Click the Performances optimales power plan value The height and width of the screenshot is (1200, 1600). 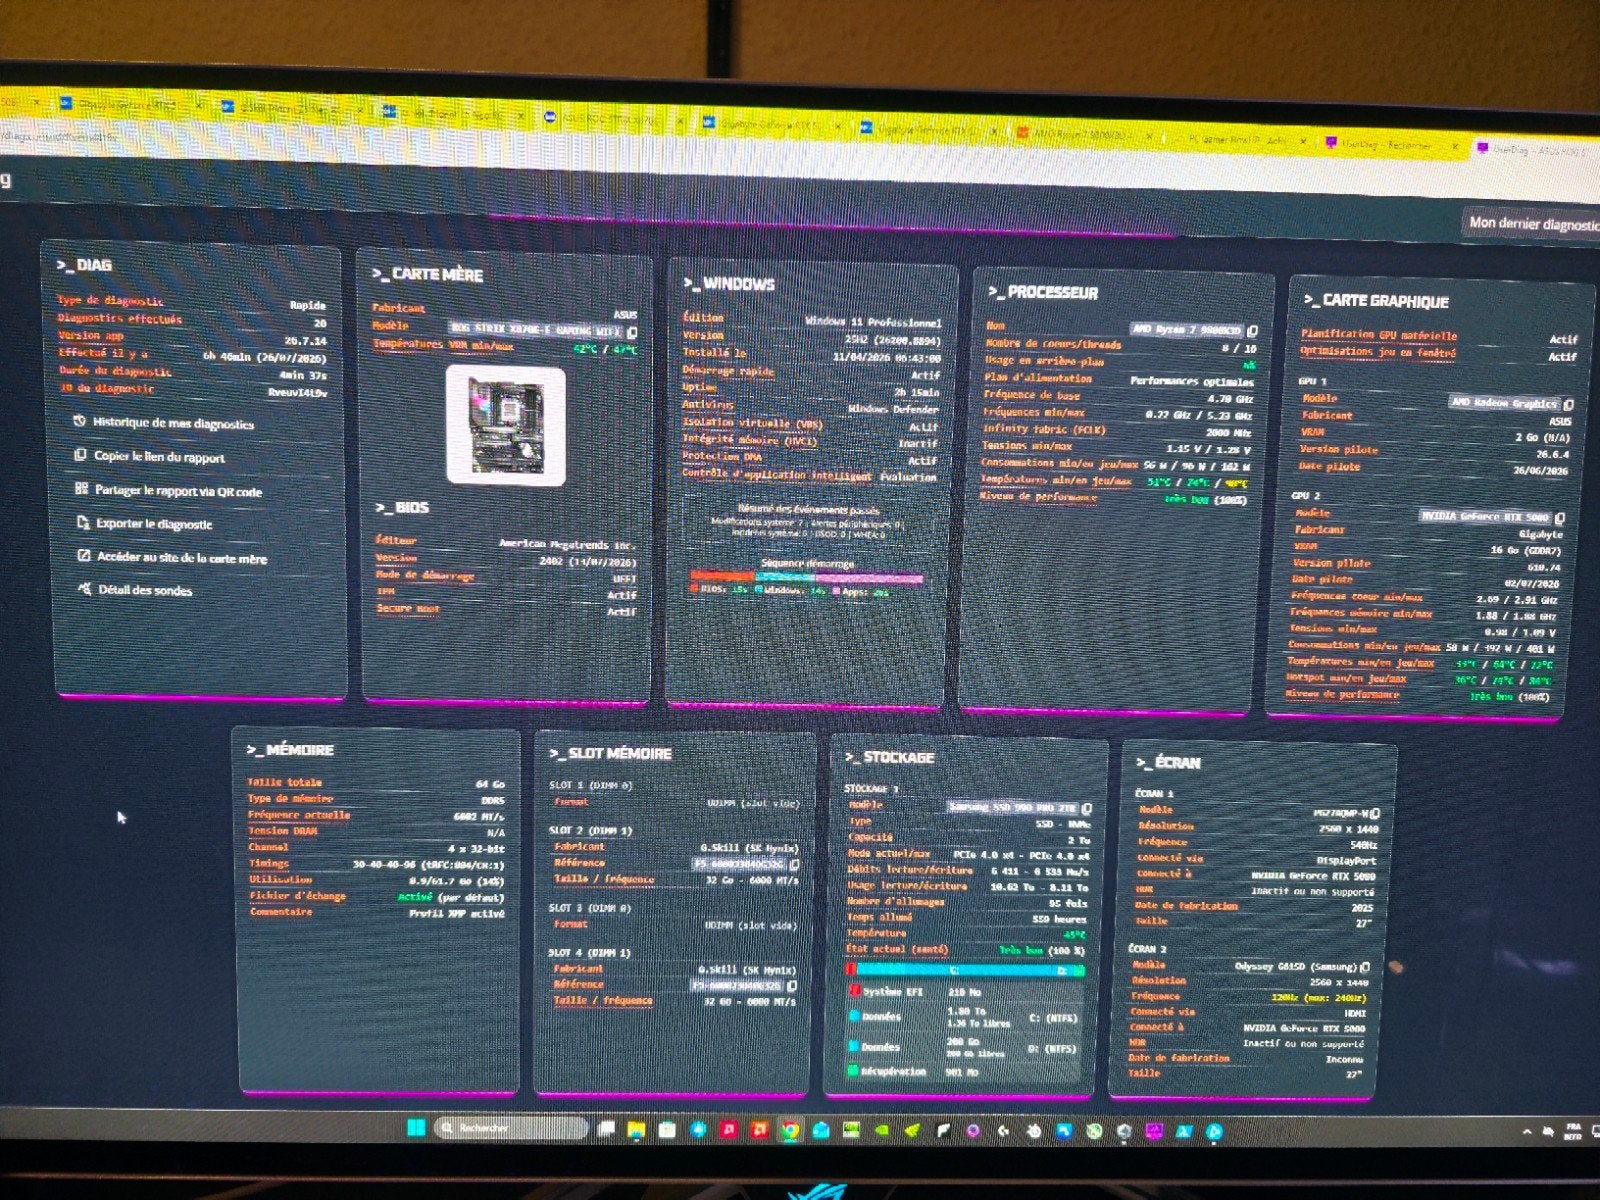1191,381
